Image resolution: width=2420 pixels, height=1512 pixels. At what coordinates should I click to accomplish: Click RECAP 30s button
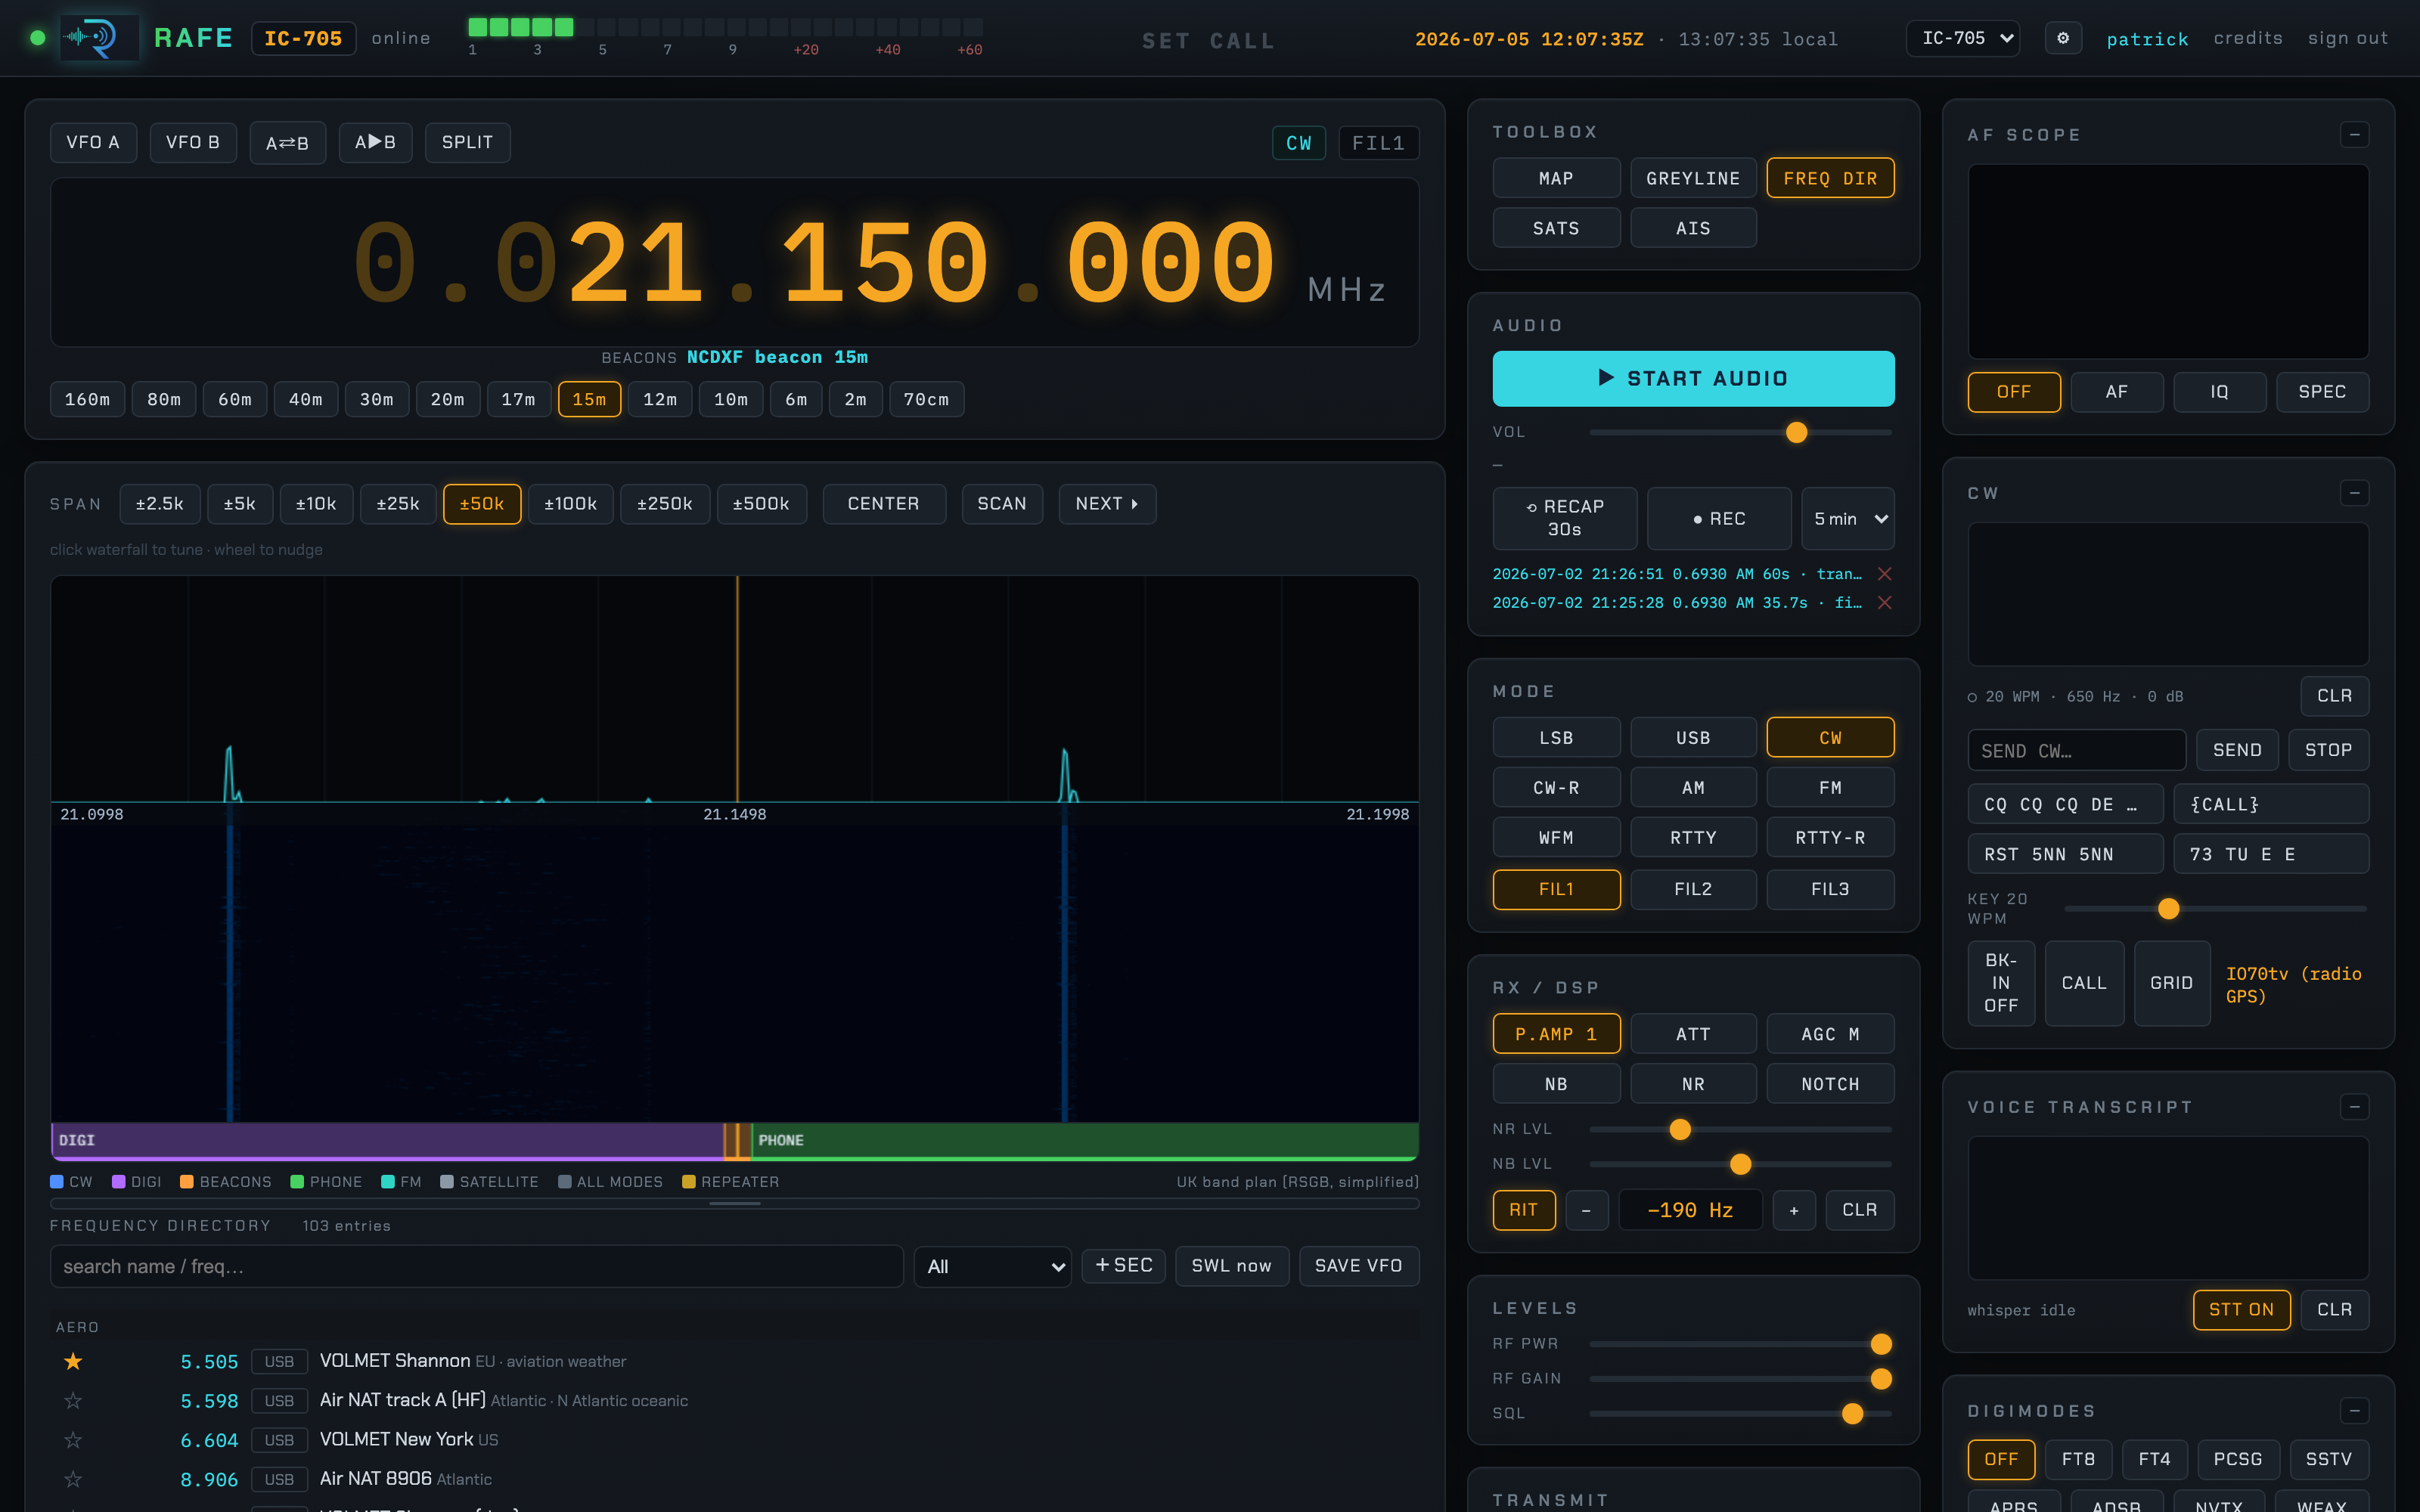coord(1564,518)
